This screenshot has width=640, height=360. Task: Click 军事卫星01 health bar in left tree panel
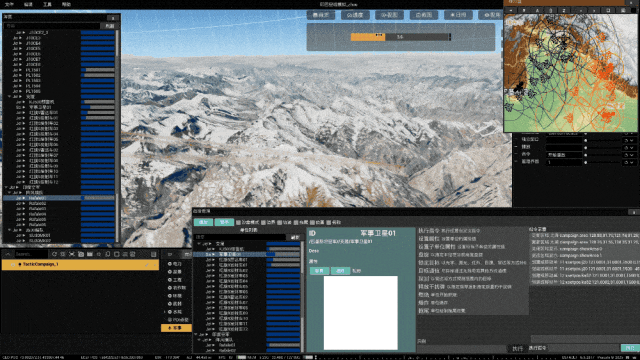coord(98,107)
